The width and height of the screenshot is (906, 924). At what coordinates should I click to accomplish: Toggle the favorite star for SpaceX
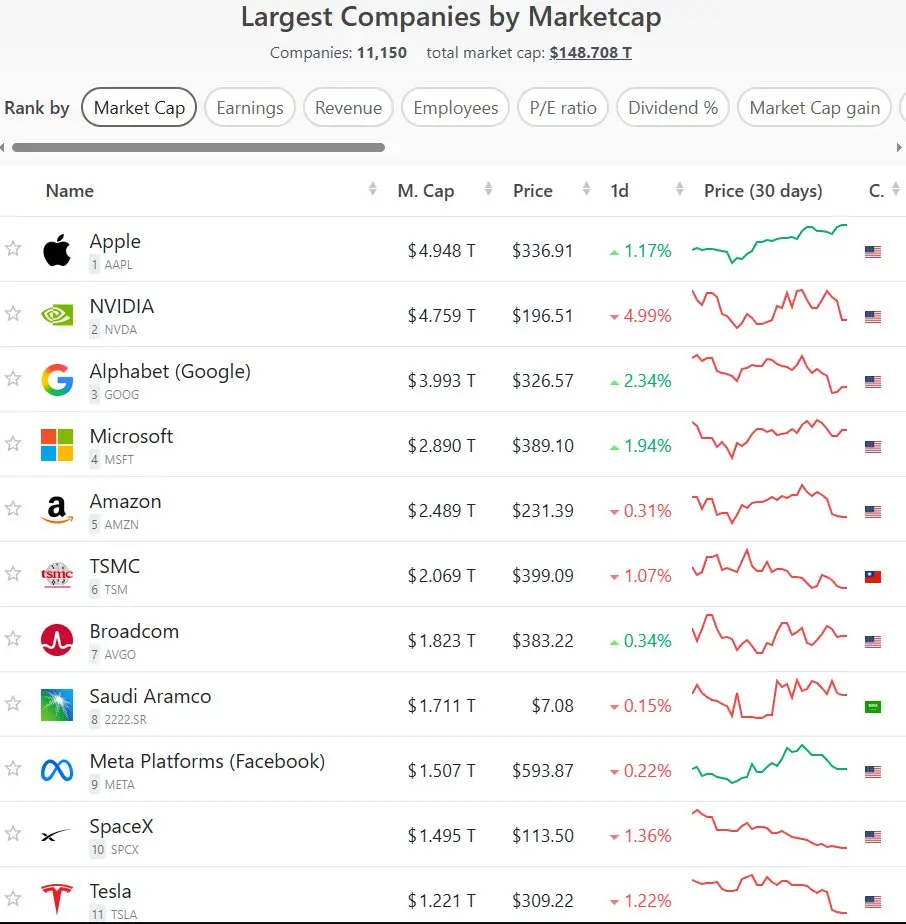13,833
